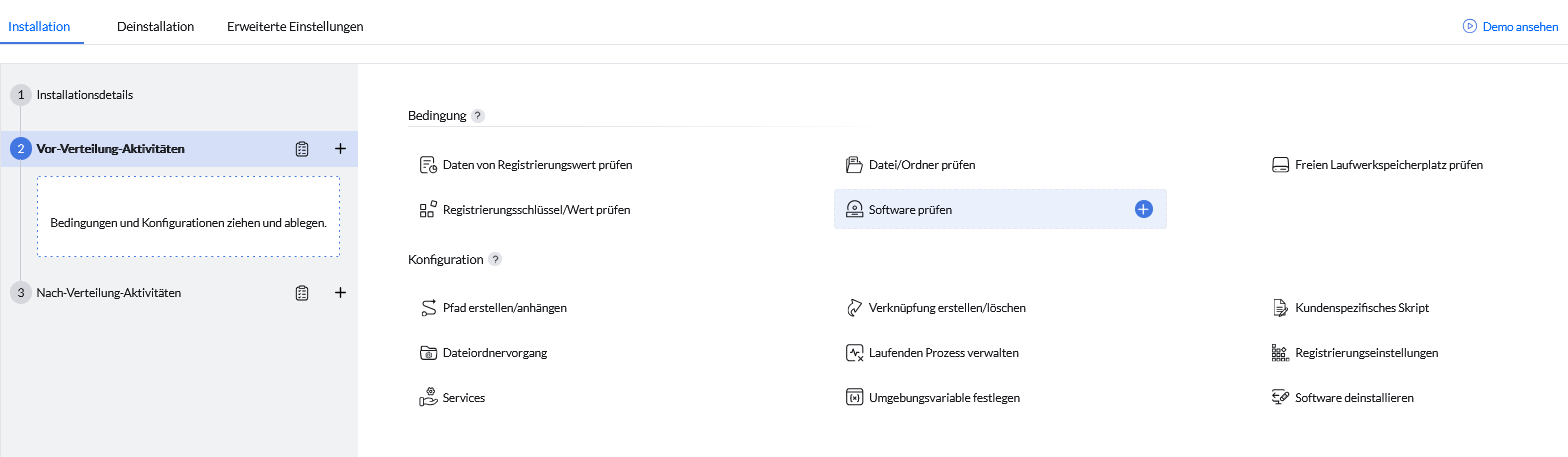Select Umgebungsvariable festlegen configuration
Screen dimensions: 1568x457
944,398
